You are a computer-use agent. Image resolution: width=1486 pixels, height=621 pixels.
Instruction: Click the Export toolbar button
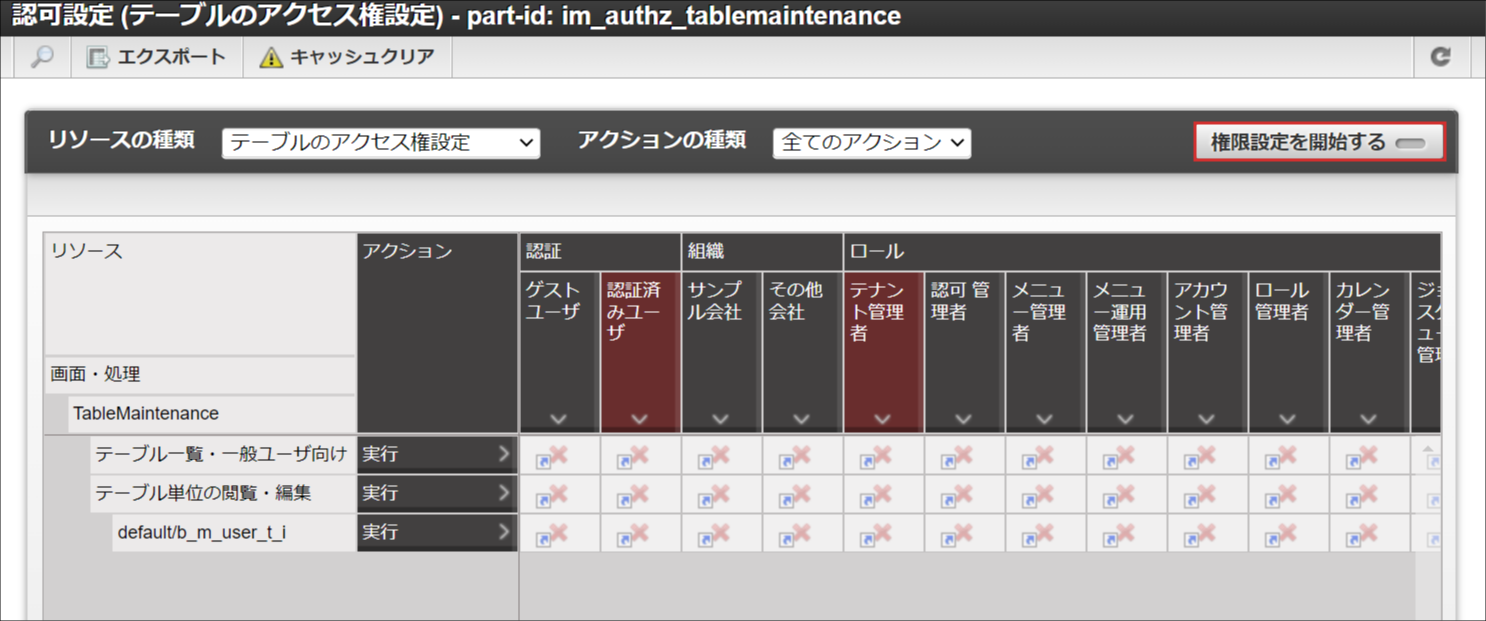pos(156,57)
